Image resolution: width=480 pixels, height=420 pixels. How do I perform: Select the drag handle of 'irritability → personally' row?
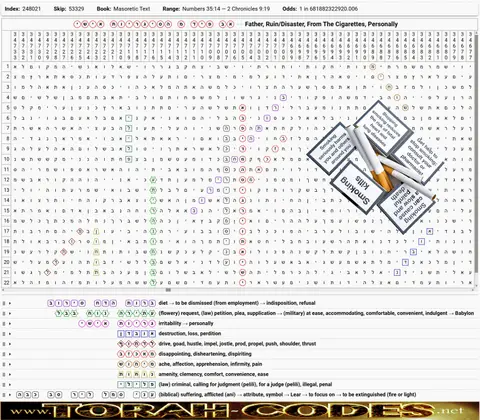(4, 324)
